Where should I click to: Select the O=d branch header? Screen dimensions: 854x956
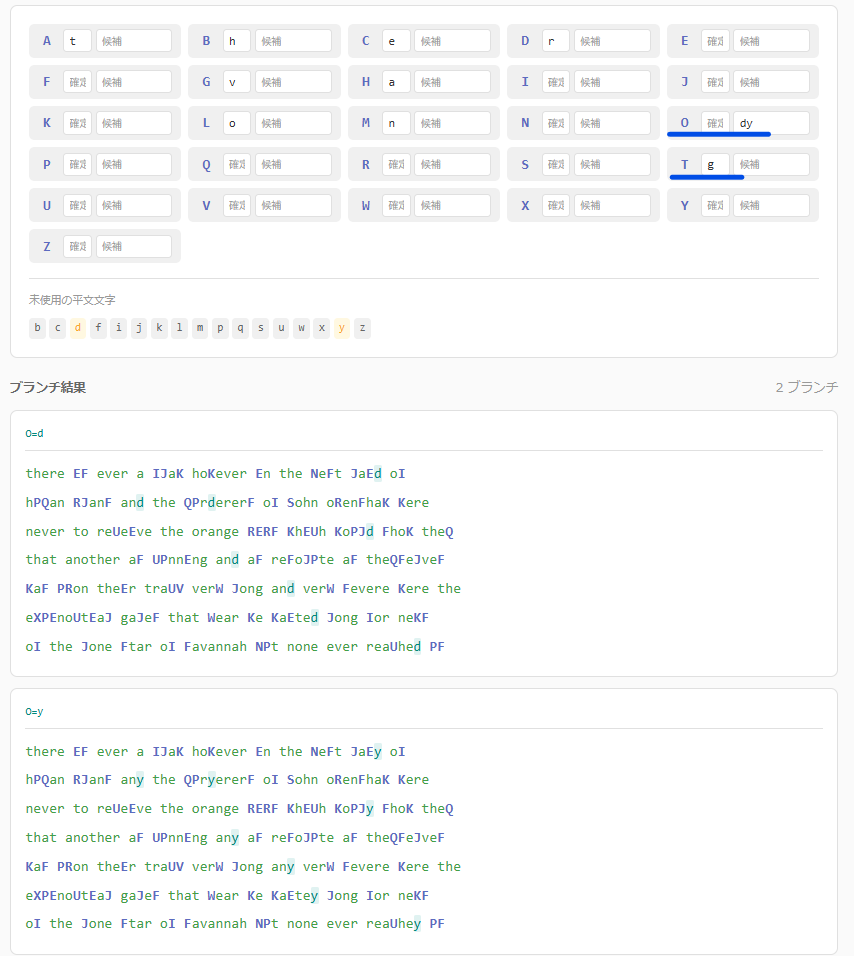coord(35,433)
